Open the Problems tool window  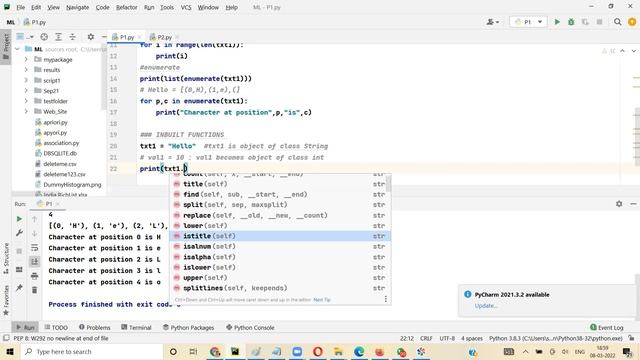point(94,327)
